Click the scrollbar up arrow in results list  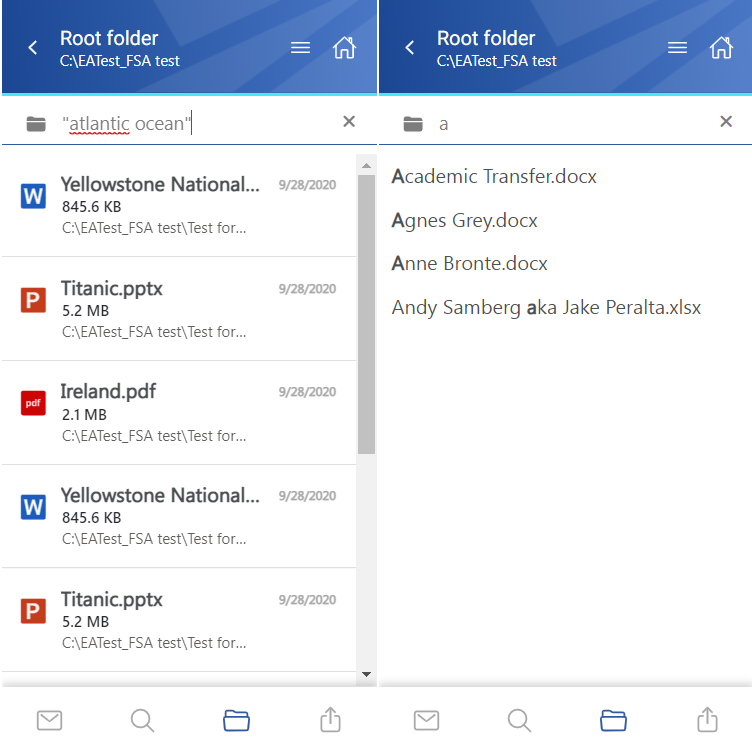(x=366, y=165)
